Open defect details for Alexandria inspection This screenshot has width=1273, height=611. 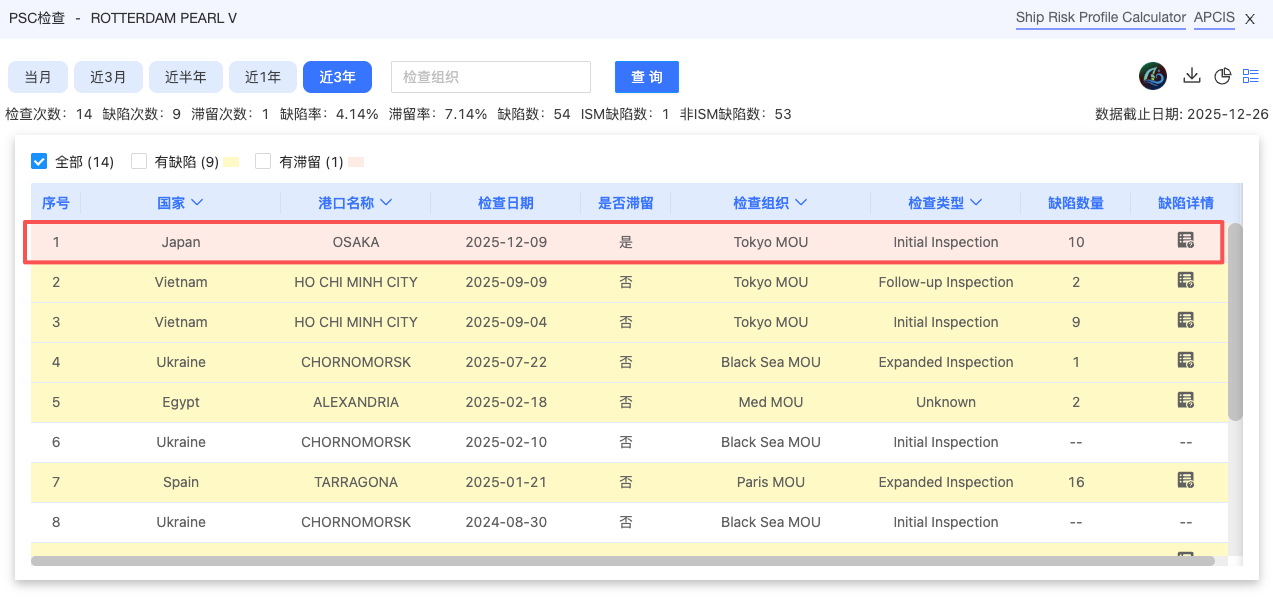click(1185, 401)
